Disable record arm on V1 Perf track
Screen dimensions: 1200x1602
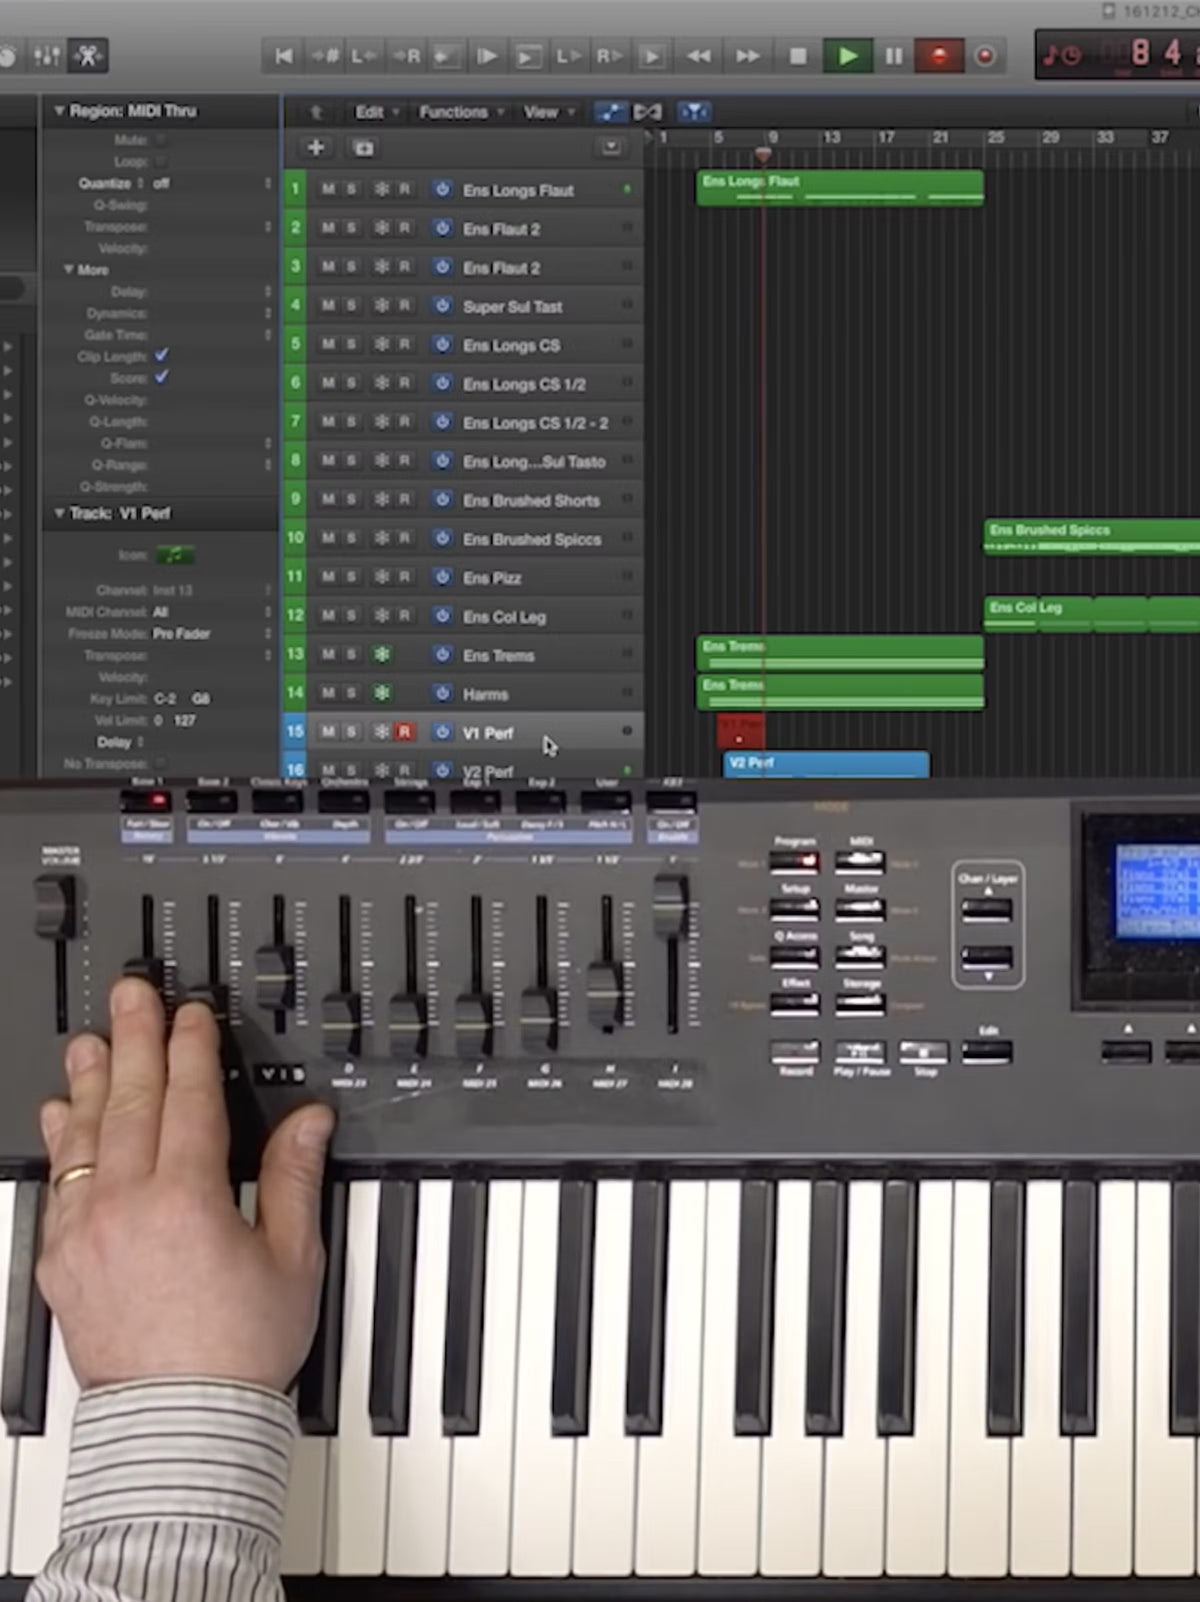coord(404,732)
